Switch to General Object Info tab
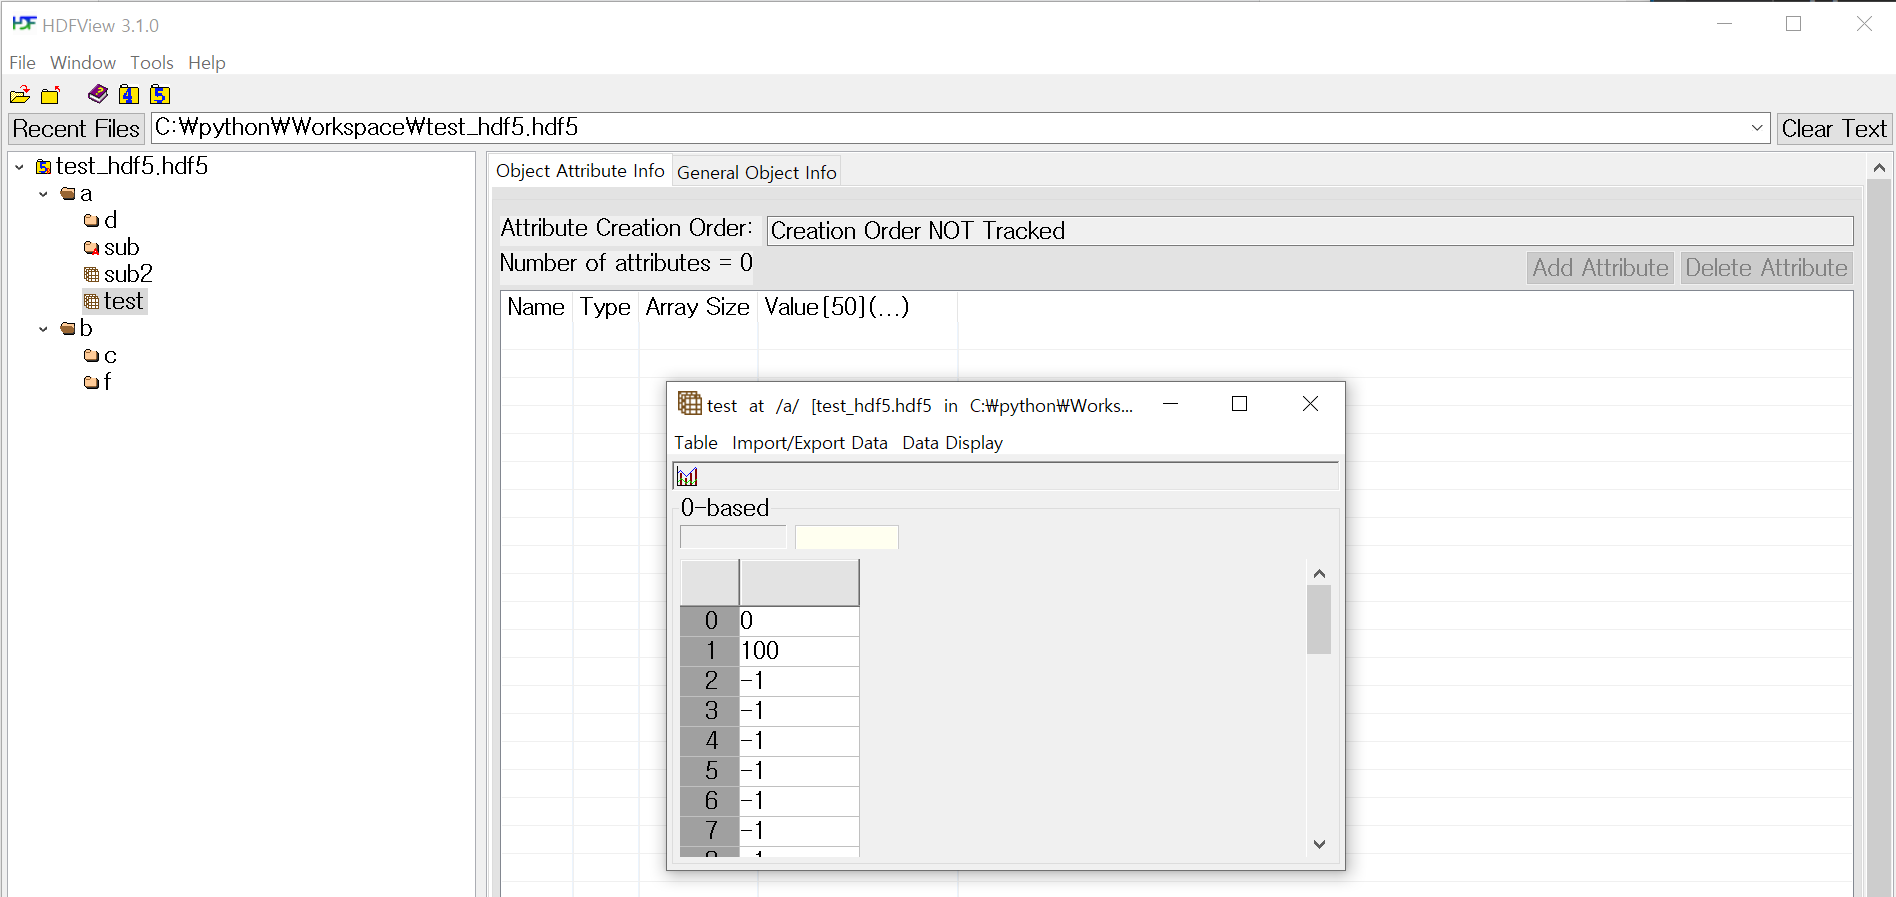Image resolution: width=1896 pixels, height=897 pixels. (x=756, y=172)
